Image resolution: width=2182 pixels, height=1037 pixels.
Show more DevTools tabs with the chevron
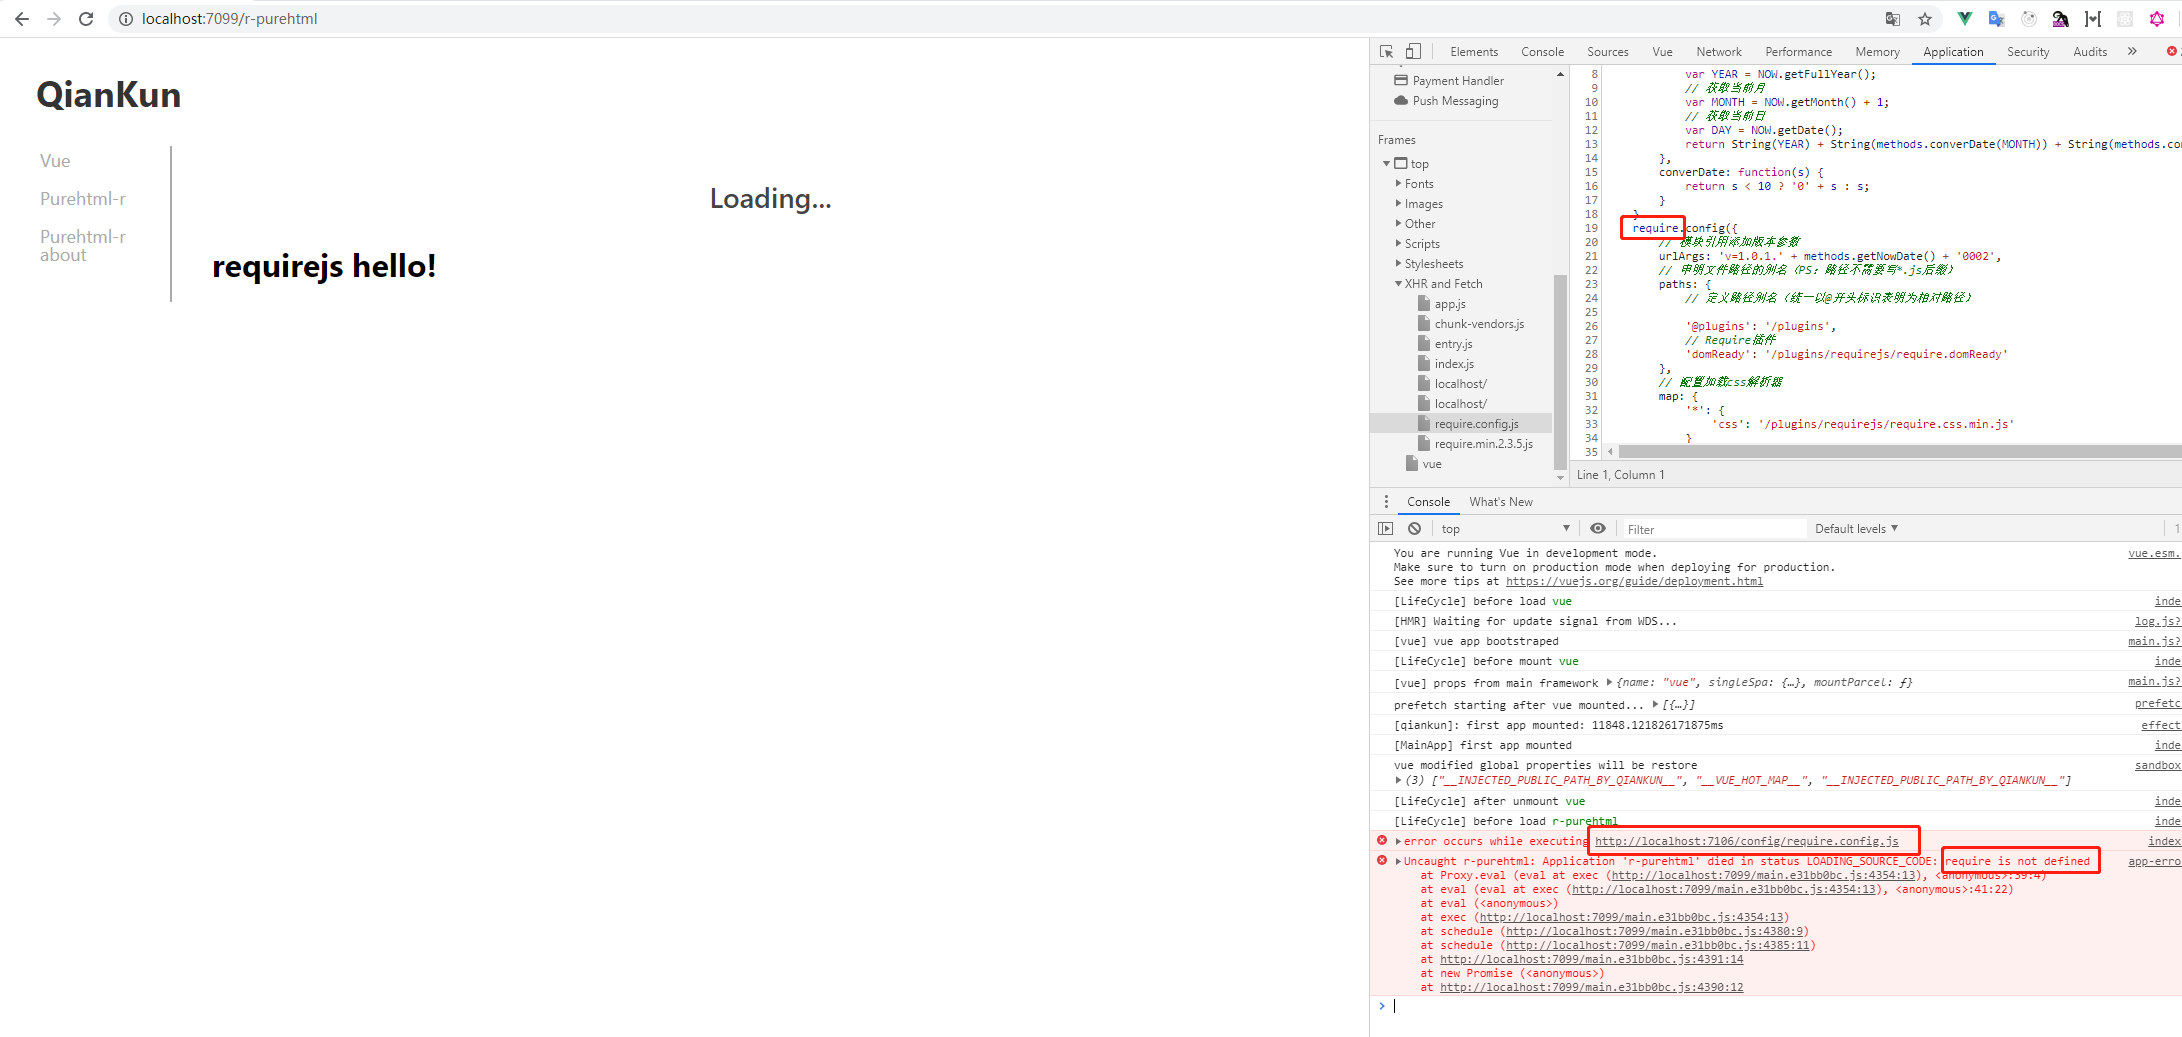coord(2132,52)
